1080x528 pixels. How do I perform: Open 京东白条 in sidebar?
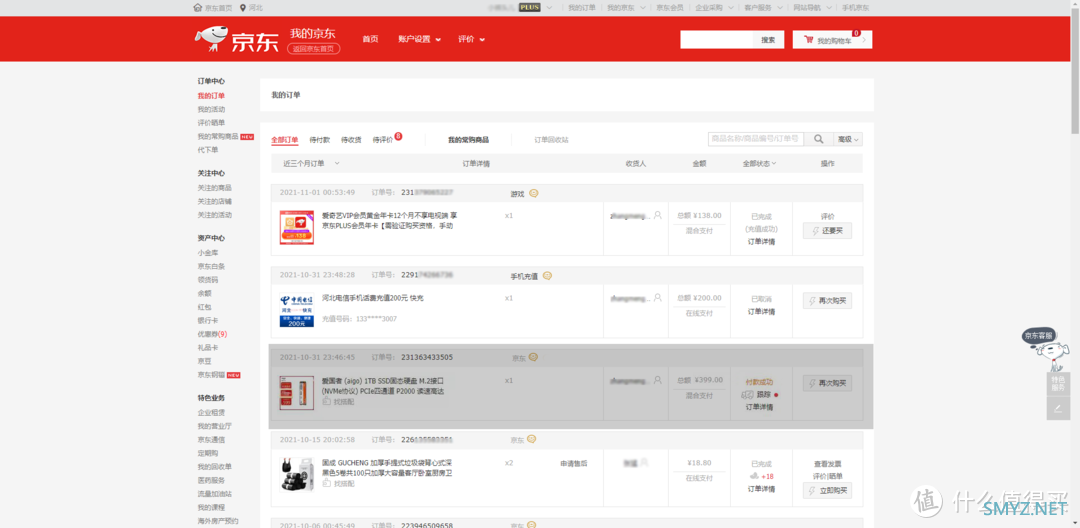coord(211,266)
